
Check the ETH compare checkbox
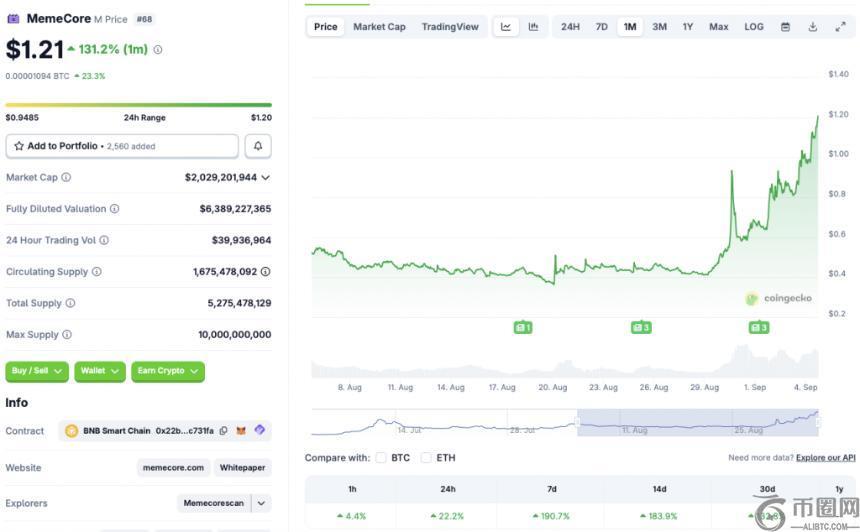tap(427, 458)
